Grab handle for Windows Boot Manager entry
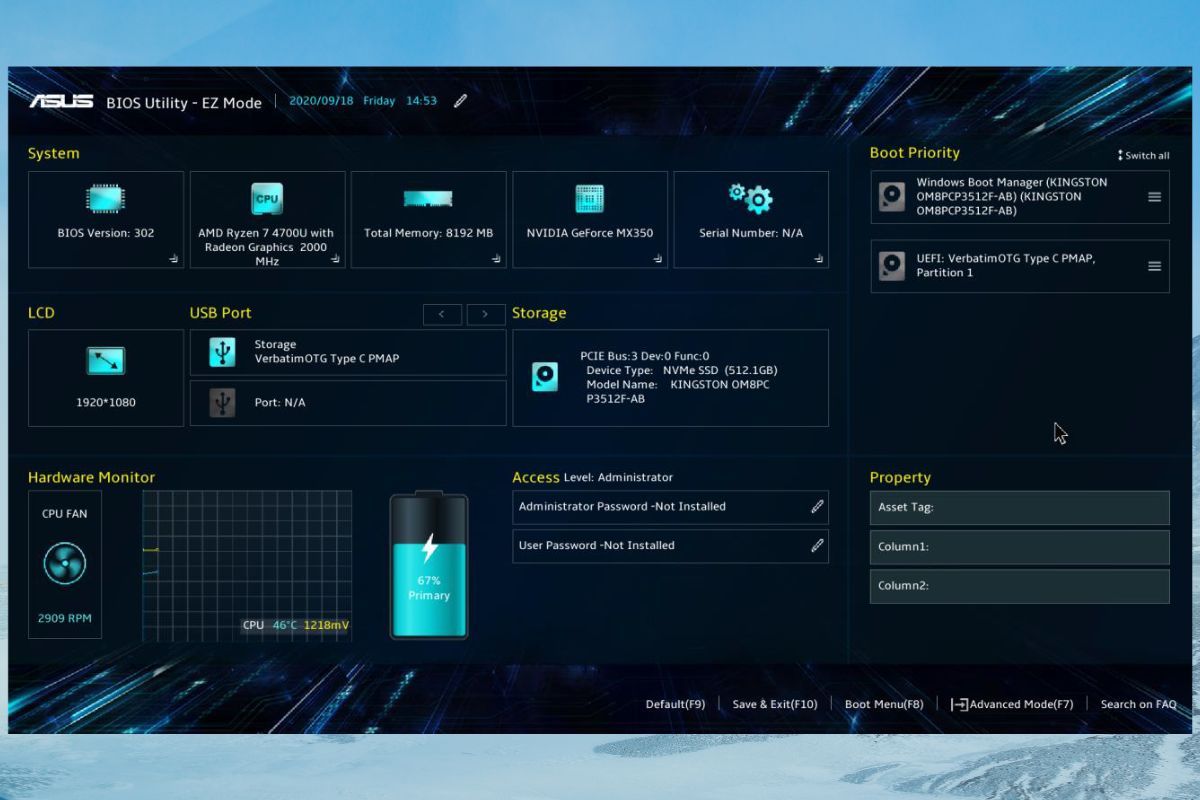The height and width of the screenshot is (800, 1200). tap(1154, 197)
